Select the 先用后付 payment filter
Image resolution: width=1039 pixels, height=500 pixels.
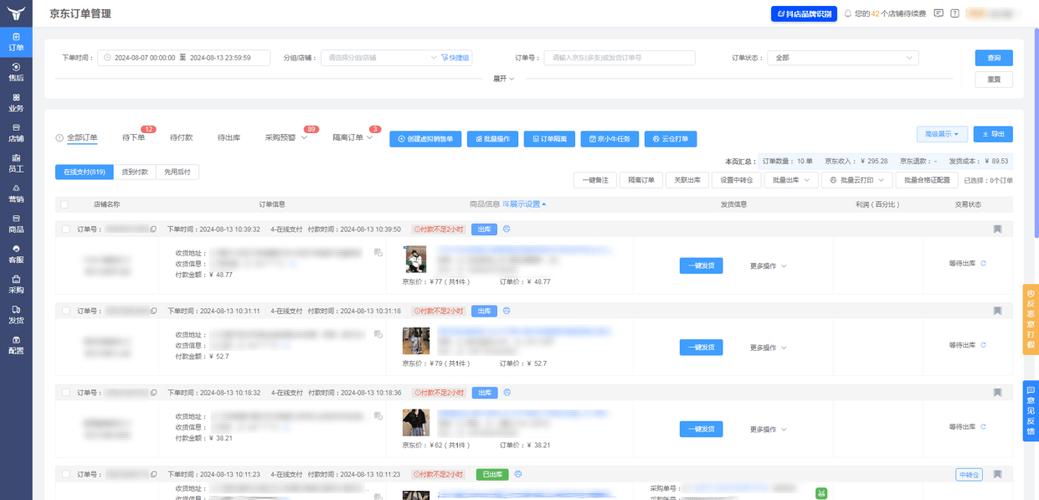pos(177,172)
